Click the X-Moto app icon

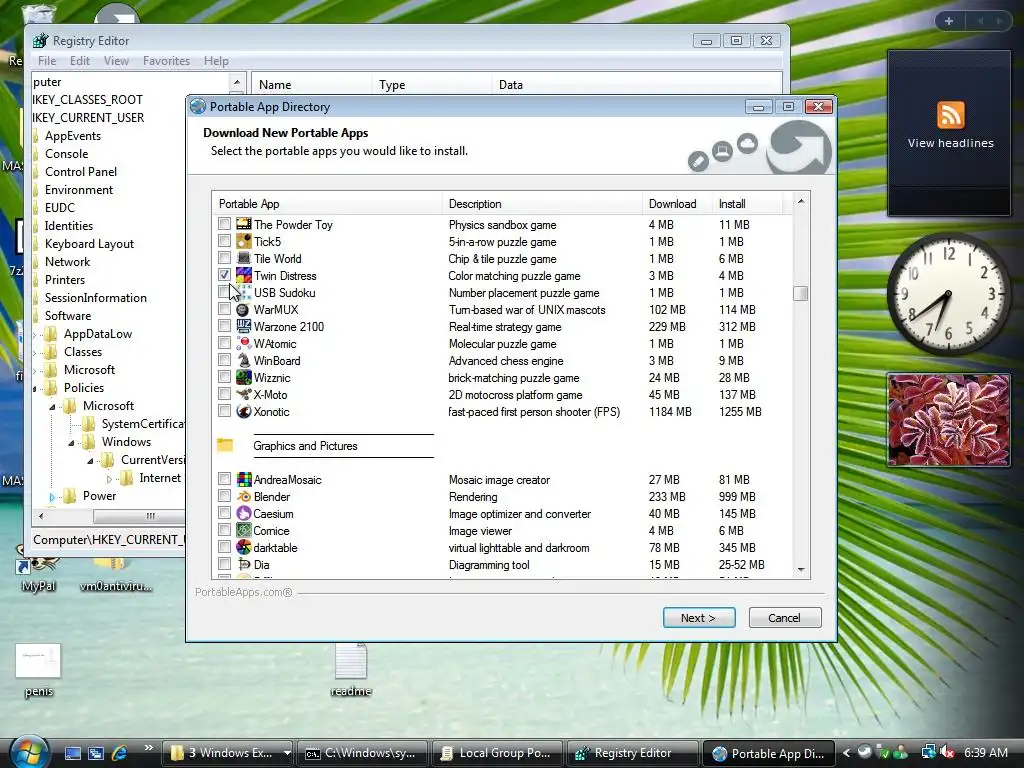(244, 394)
